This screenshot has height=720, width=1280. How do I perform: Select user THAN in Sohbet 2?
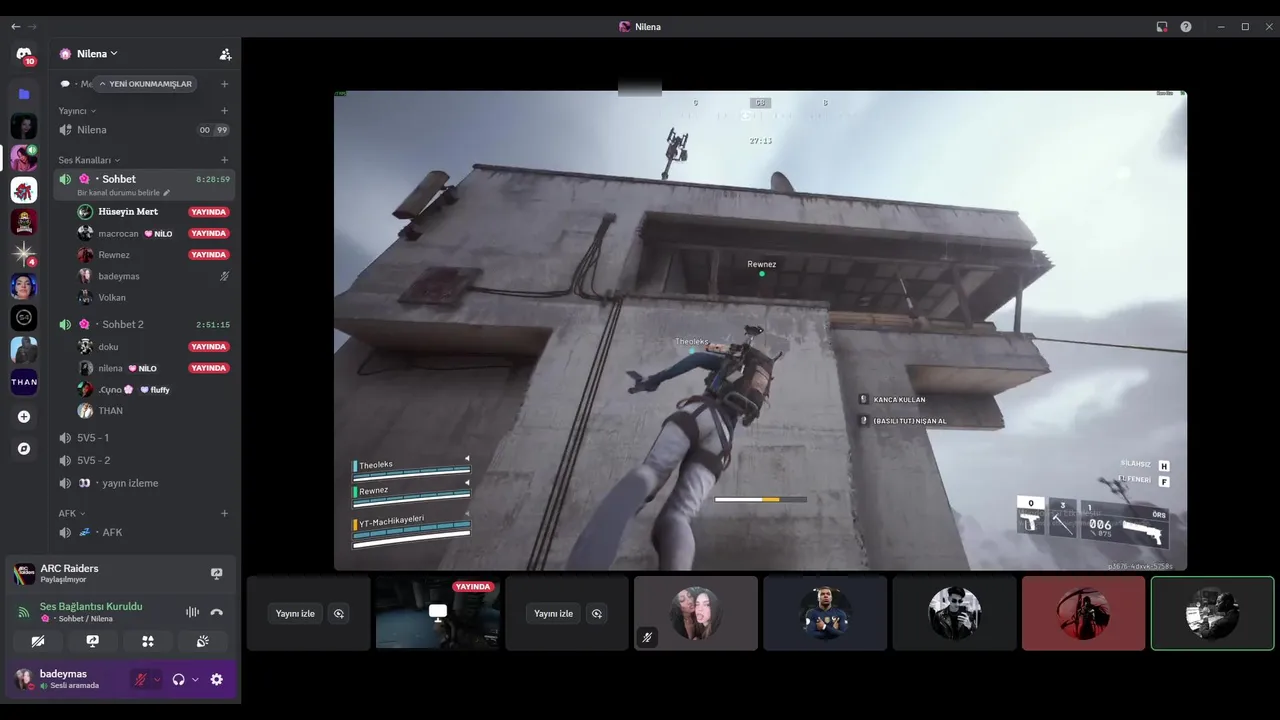point(153,411)
